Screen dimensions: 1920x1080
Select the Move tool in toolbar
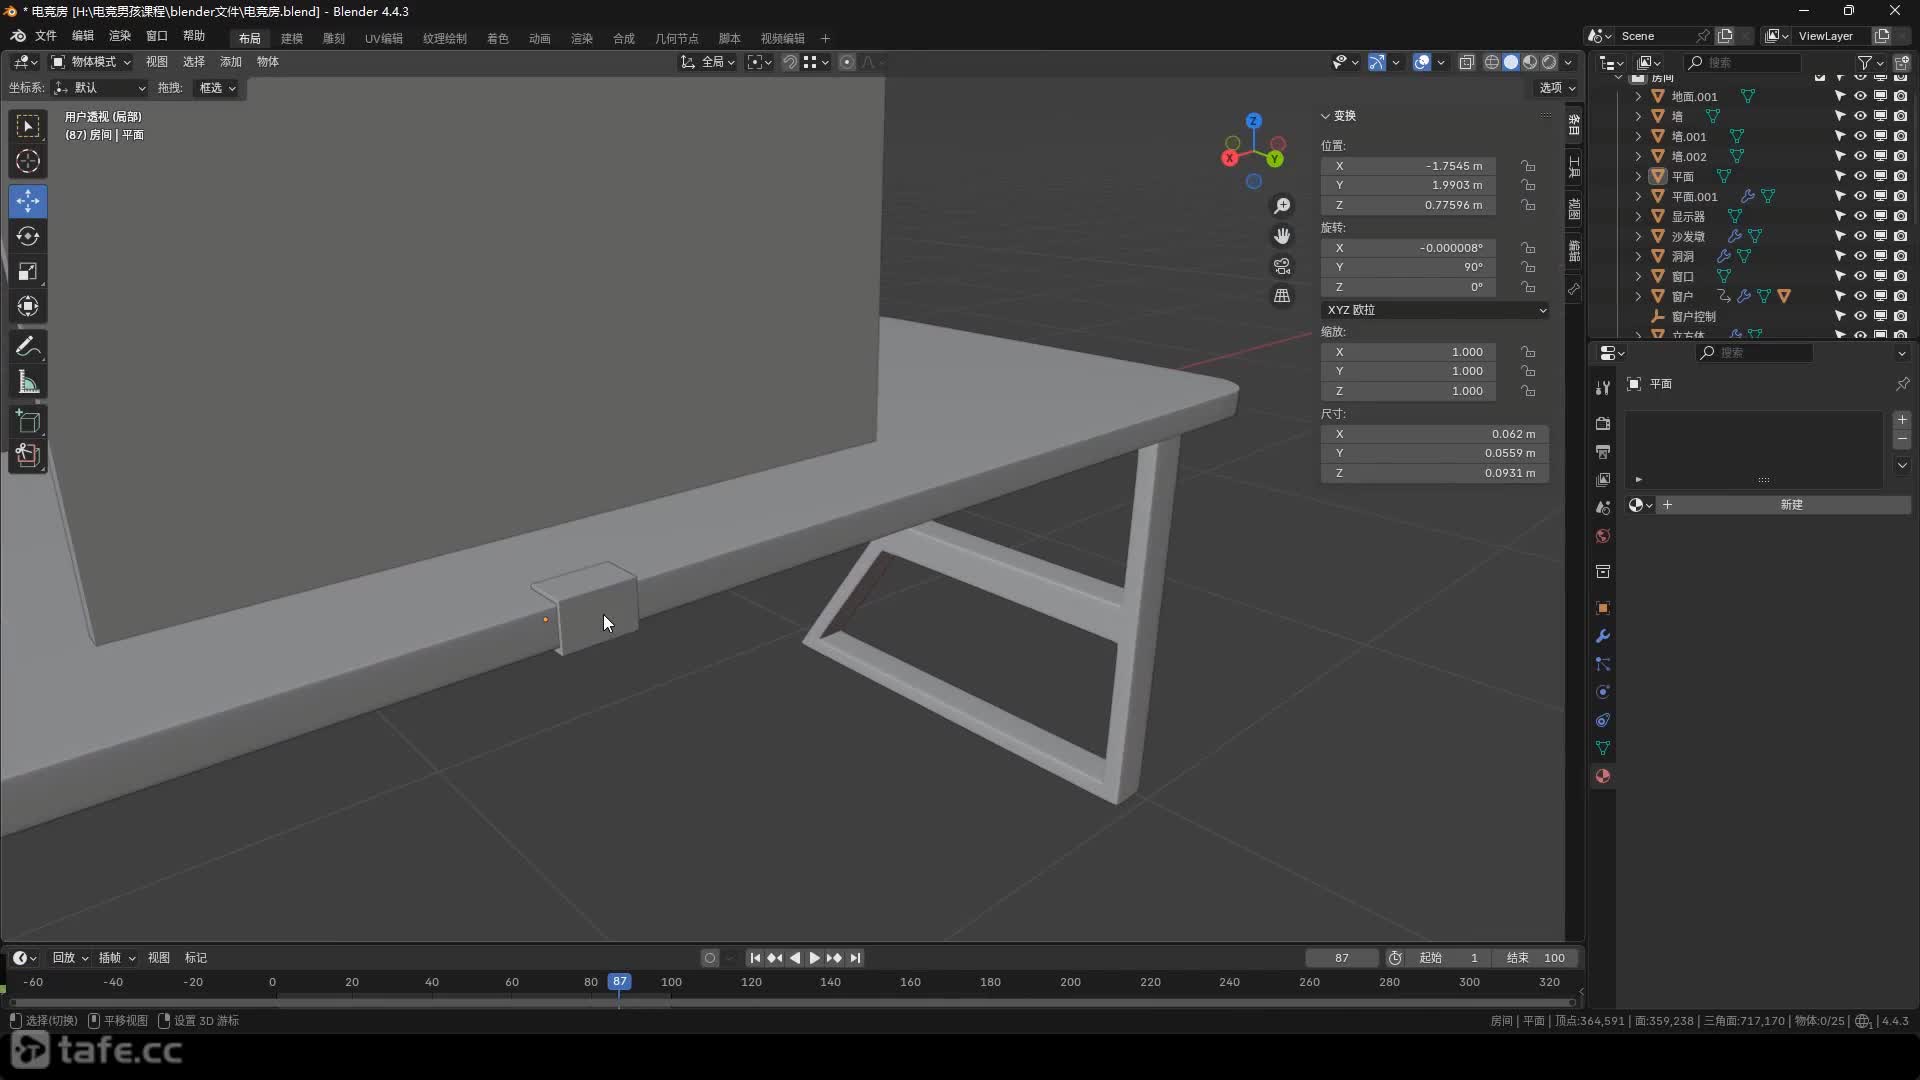pyautogui.click(x=28, y=201)
